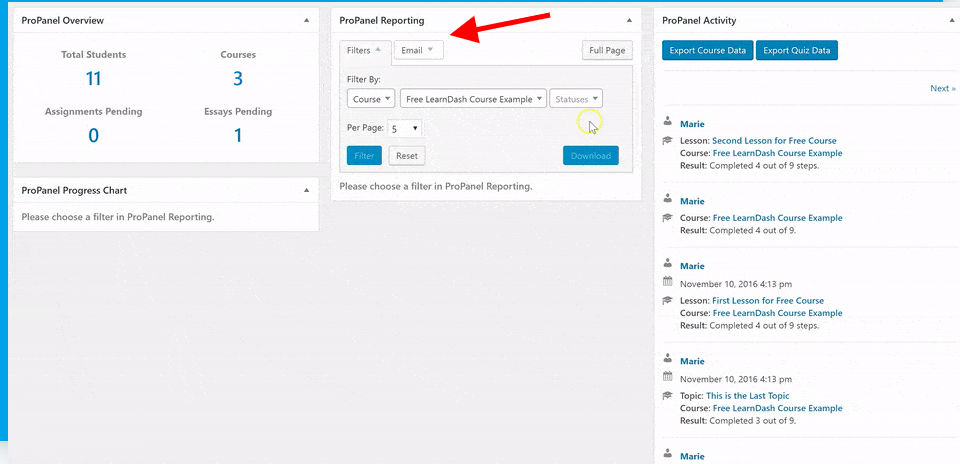The image size is (960, 464).
Task: Click calendar icon next to first November 10 date
Action: (667, 282)
